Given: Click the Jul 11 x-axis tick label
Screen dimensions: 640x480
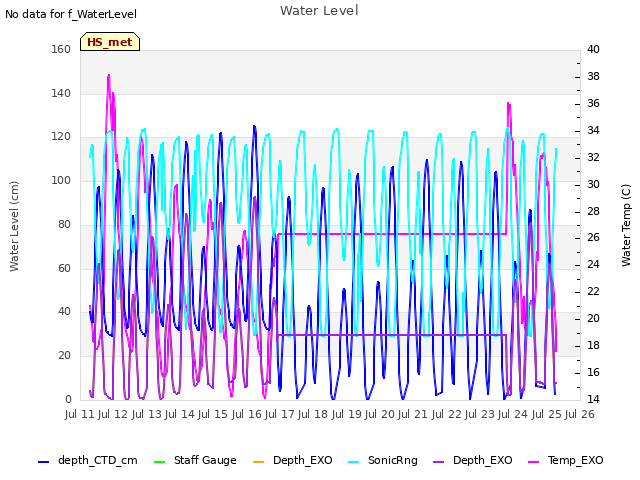Looking at the screenshot, I should (80, 414).
